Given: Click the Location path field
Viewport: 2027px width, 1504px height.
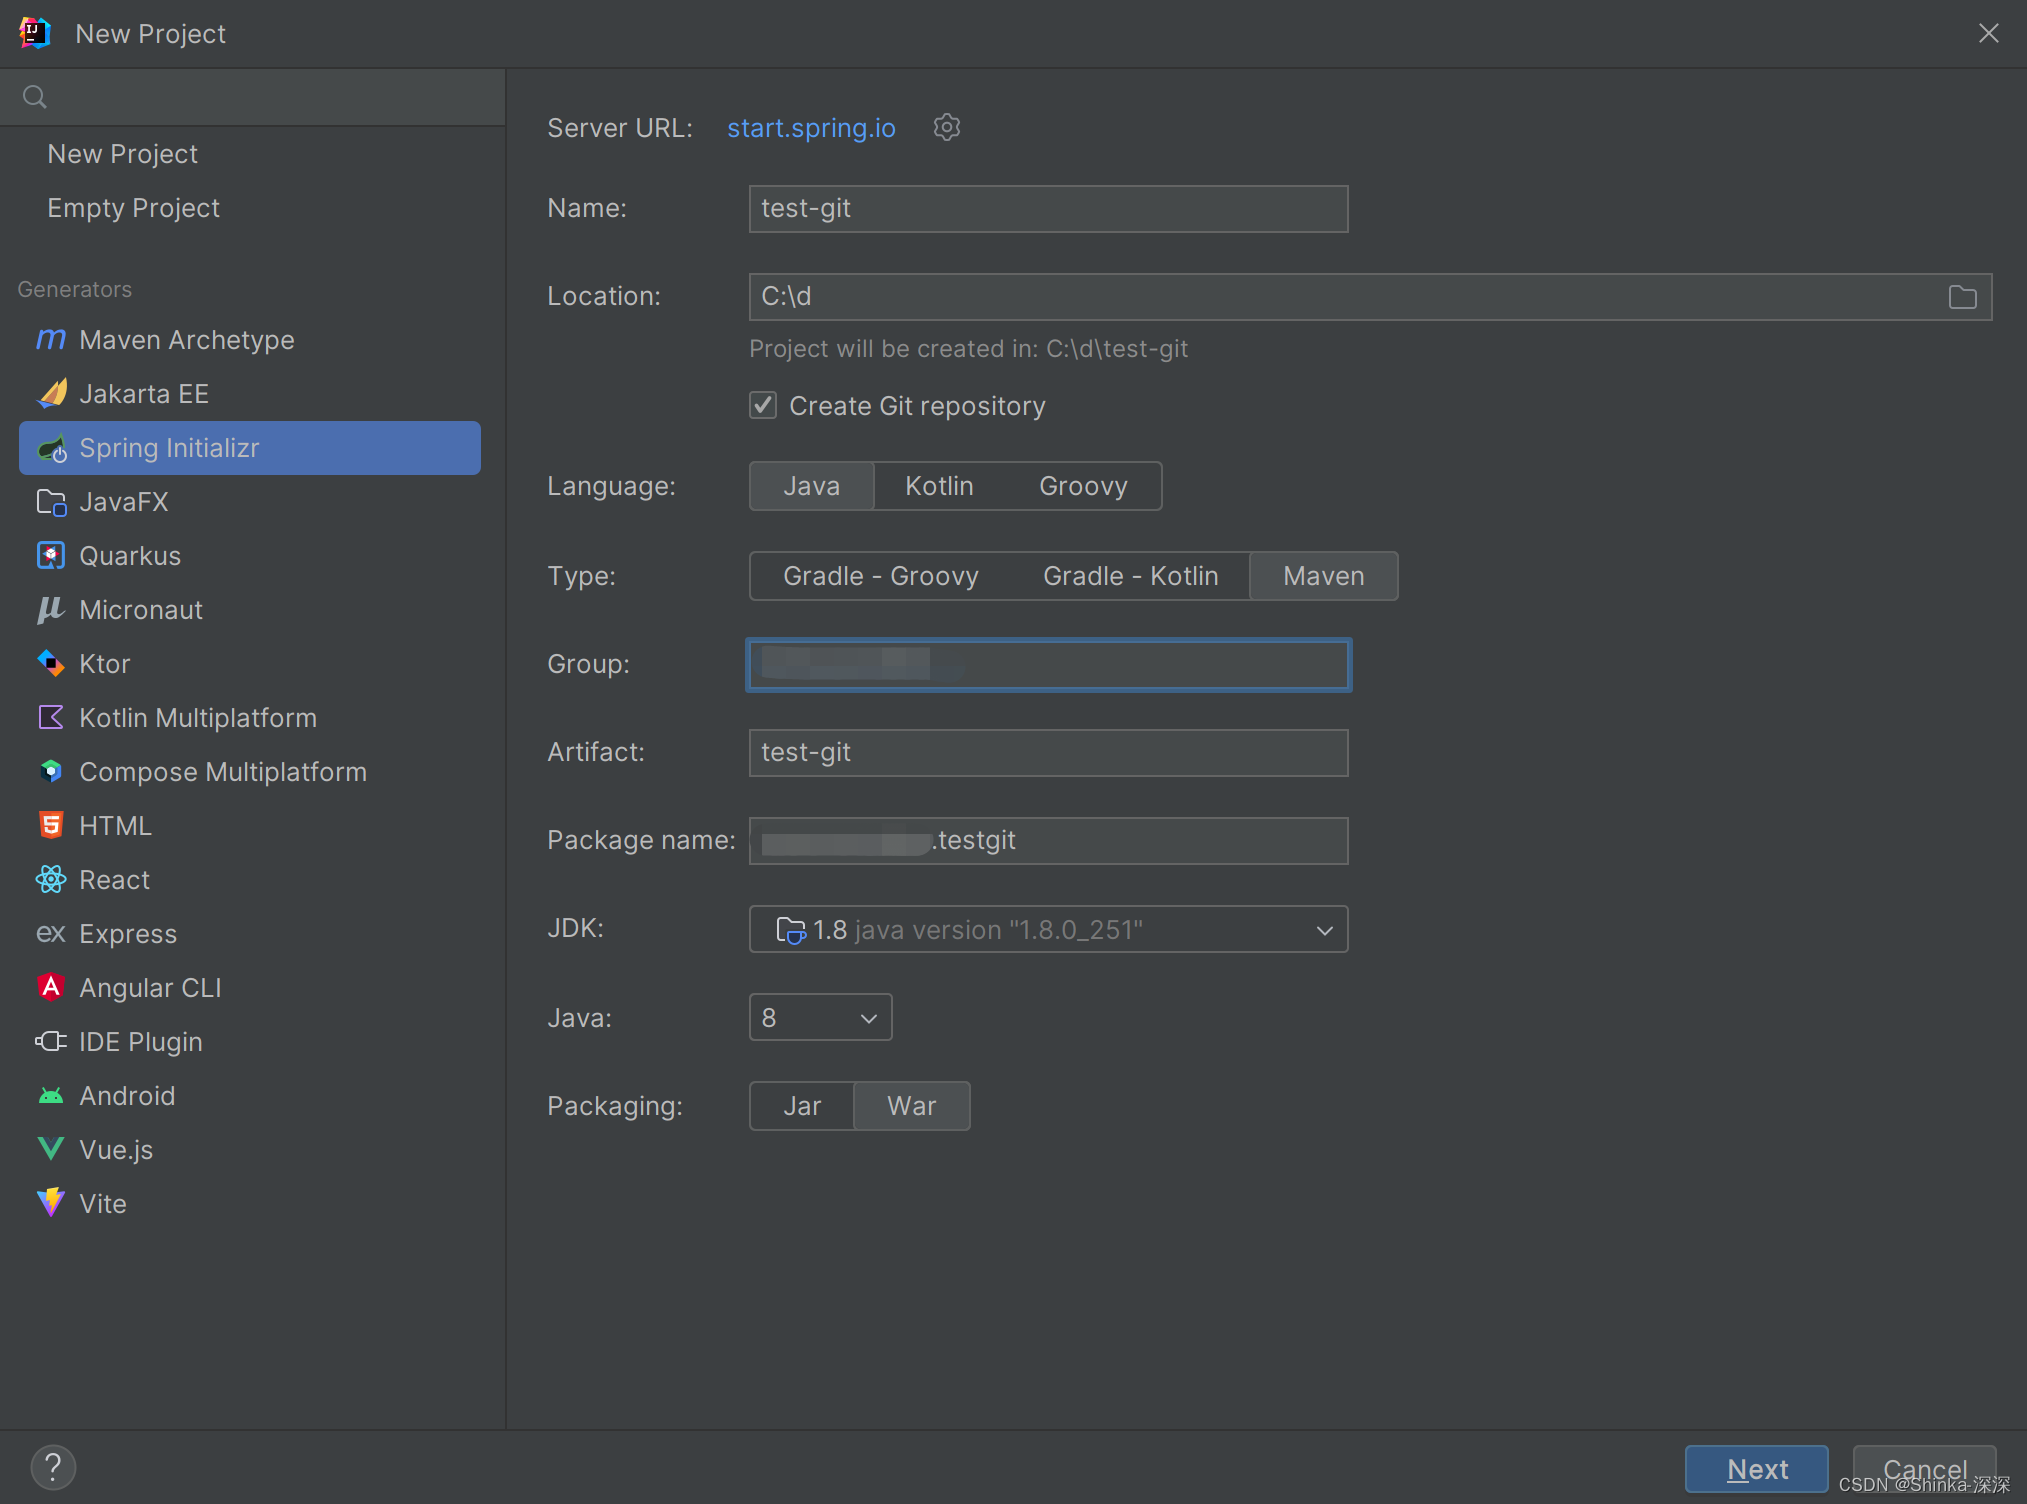Looking at the screenshot, I should pyautogui.click(x=1370, y=297).
